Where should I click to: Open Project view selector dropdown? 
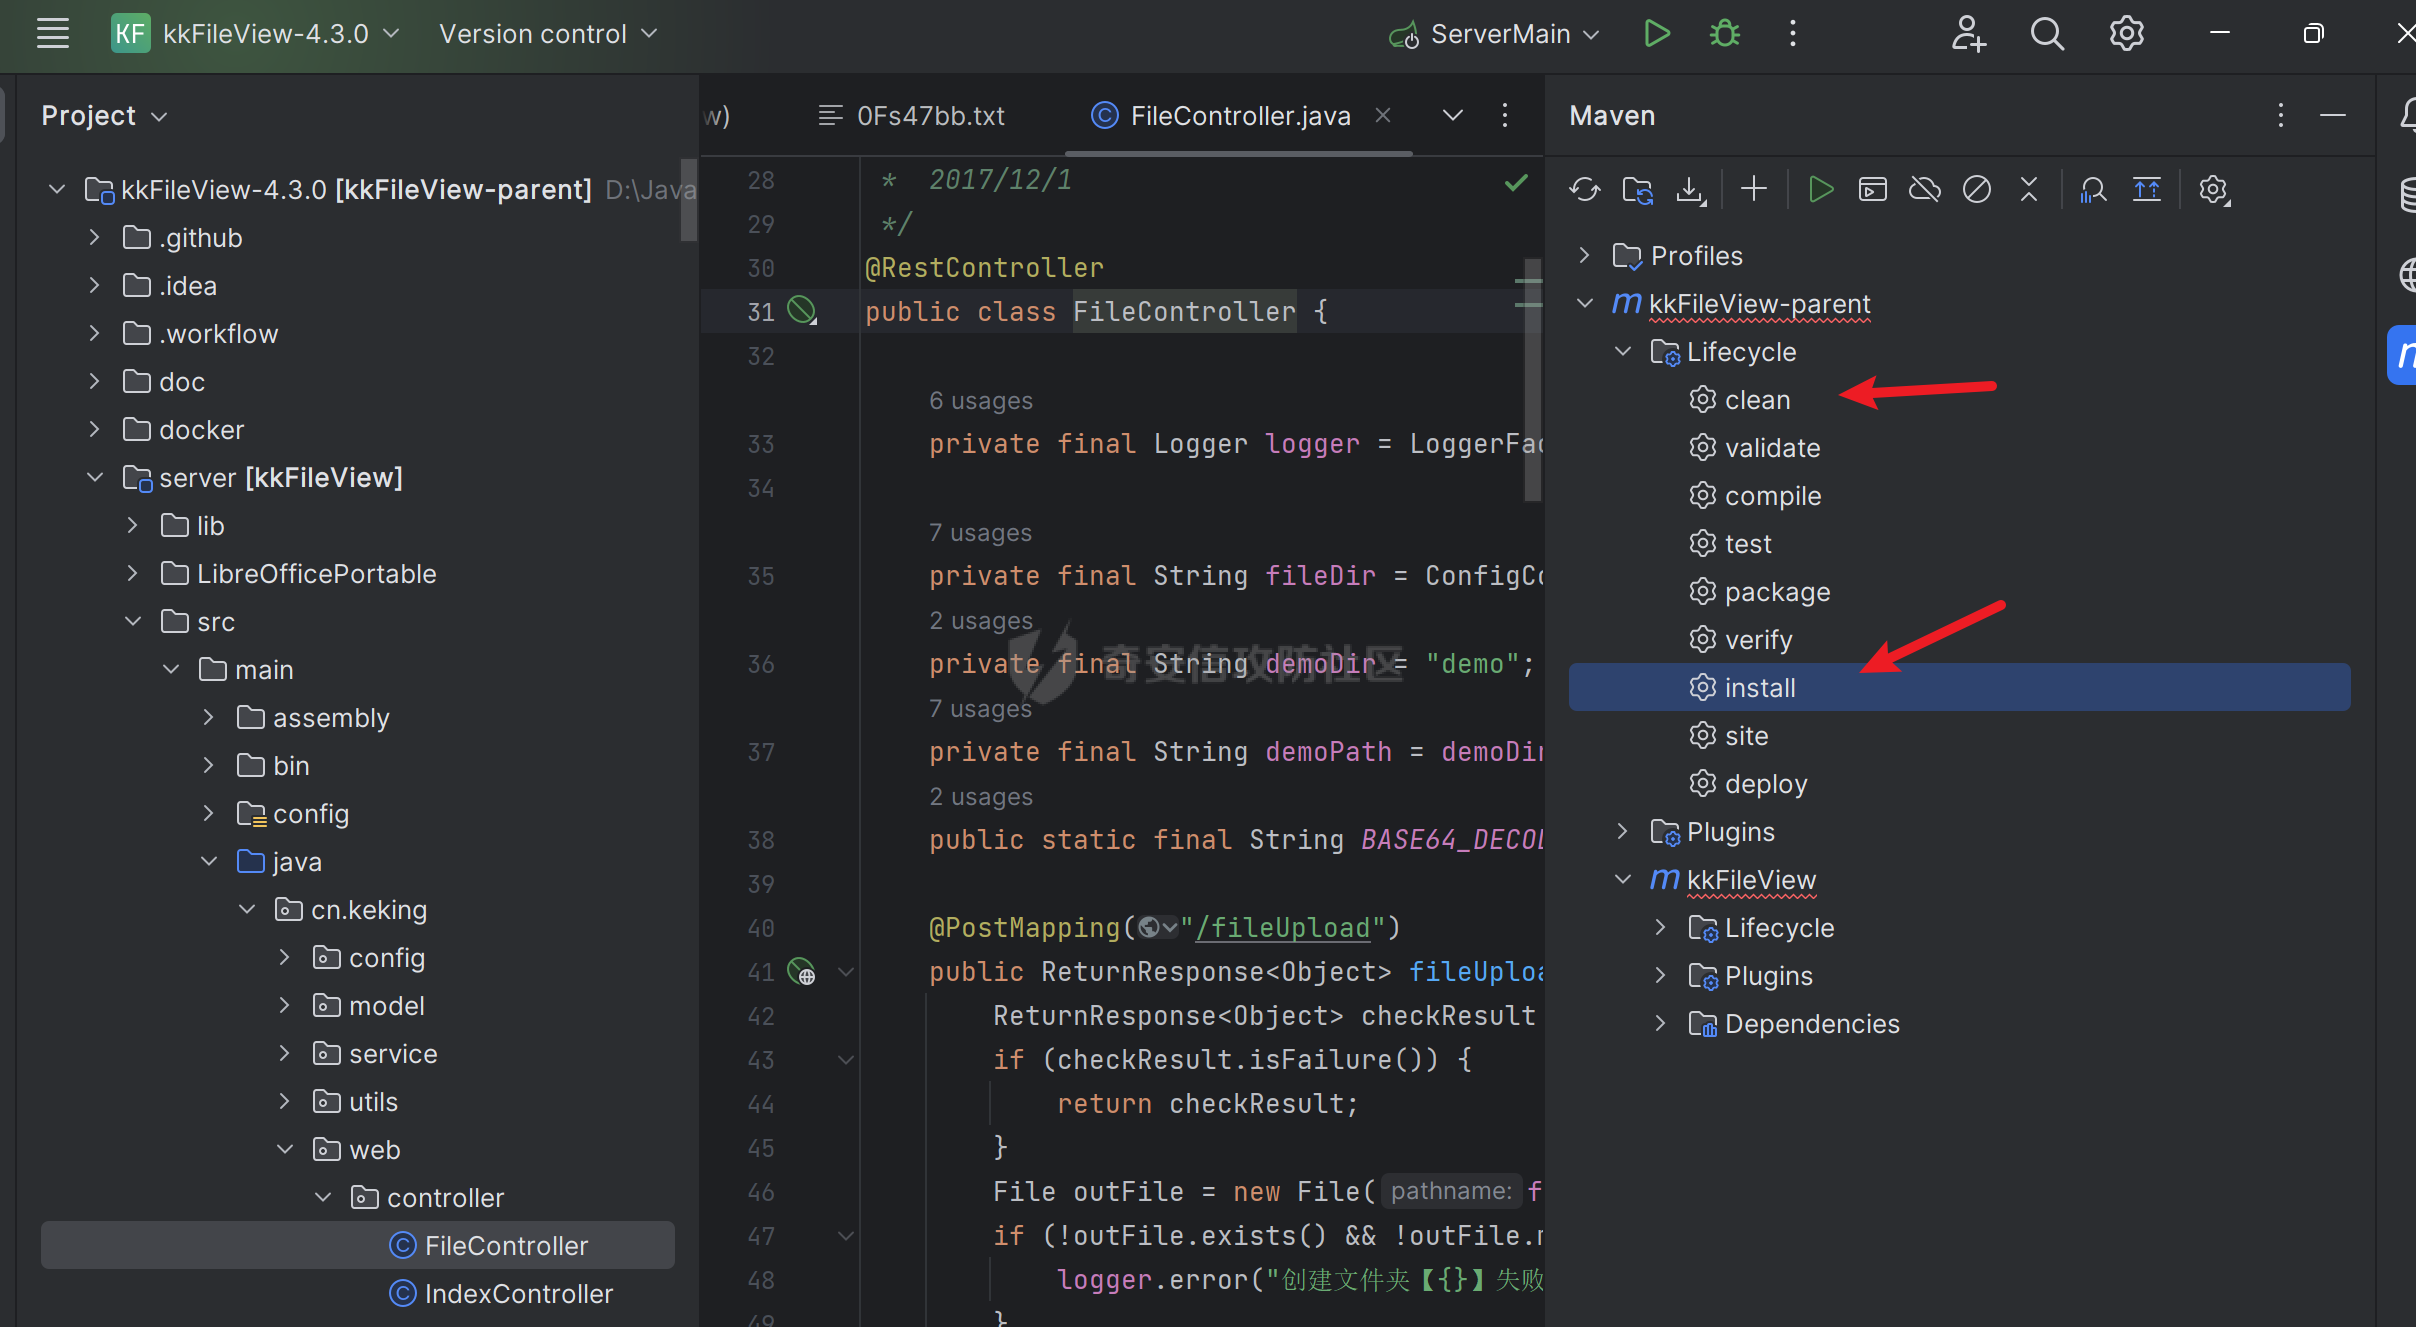click(x=104, y=116)
